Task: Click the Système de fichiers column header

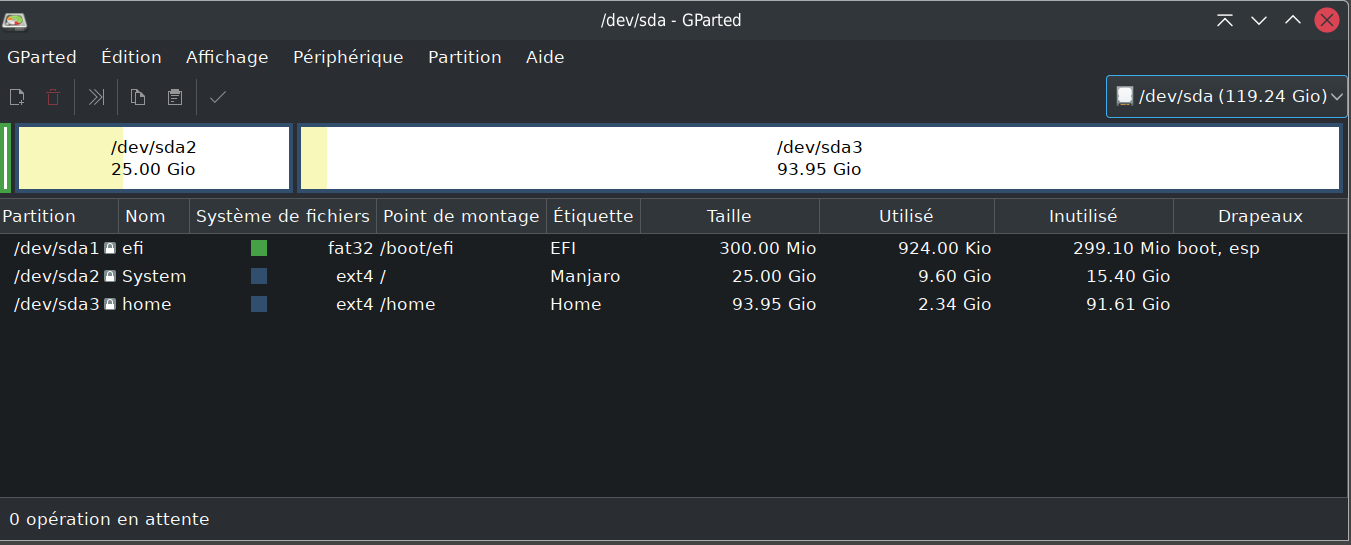Action: point(283,216)
